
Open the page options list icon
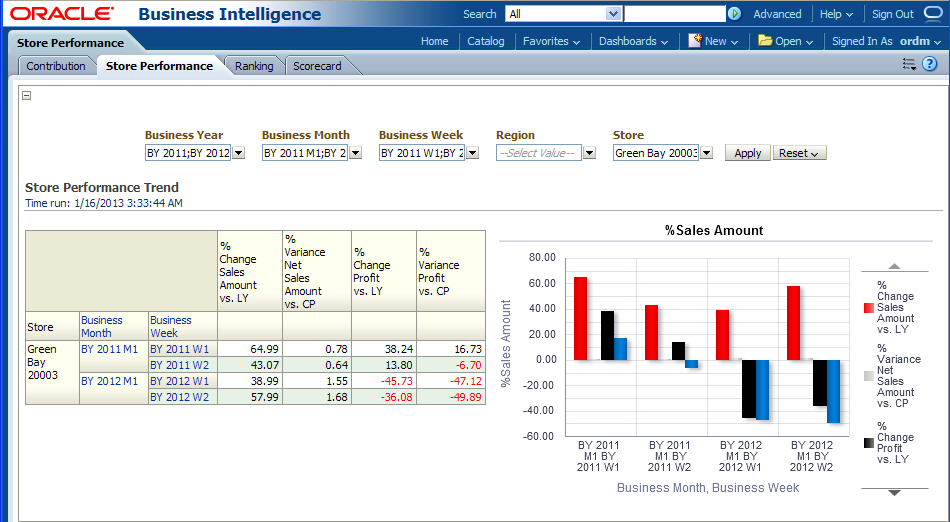tap(908, 64)
